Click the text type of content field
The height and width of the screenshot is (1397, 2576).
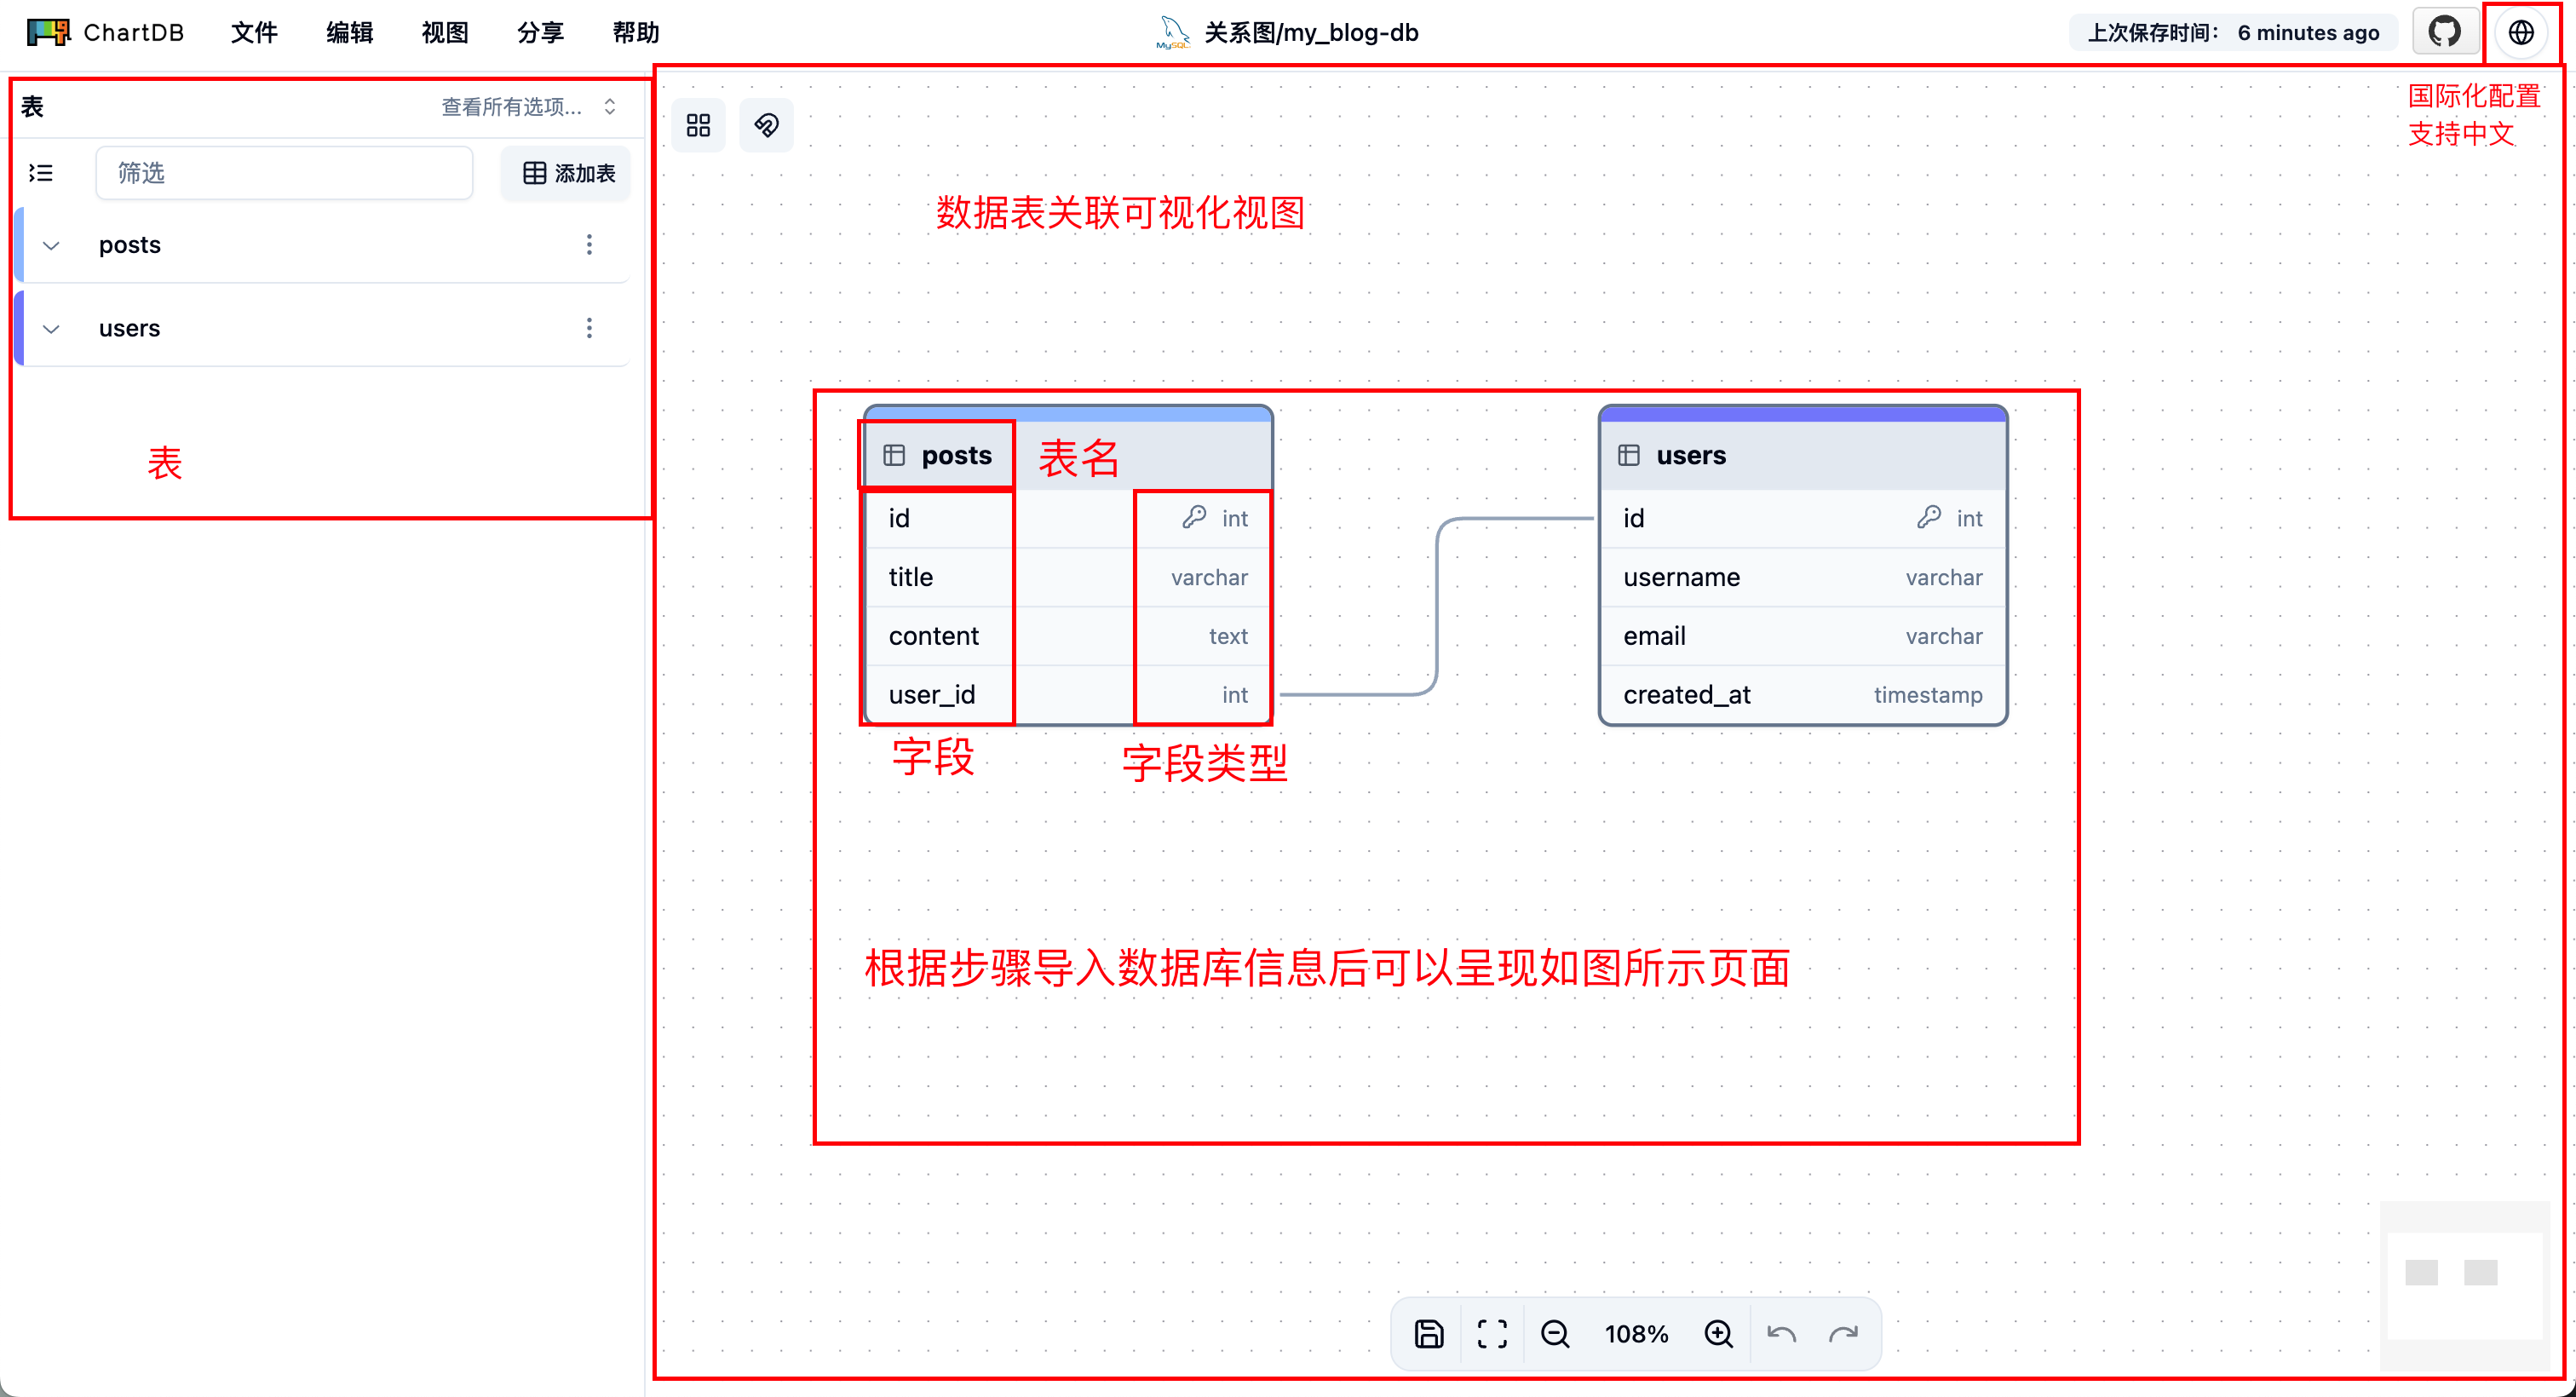1228,636
